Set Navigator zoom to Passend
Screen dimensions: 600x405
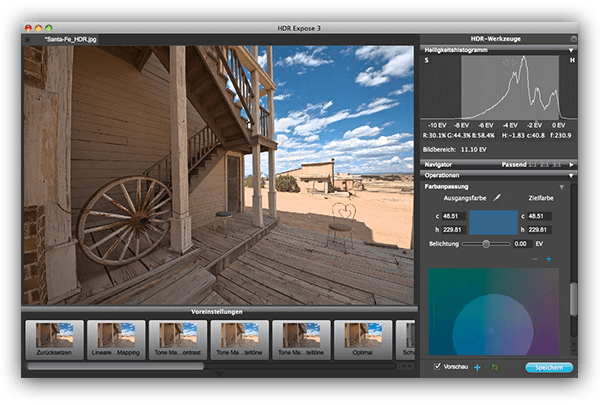pyautogui.click(x=514, y=165)
